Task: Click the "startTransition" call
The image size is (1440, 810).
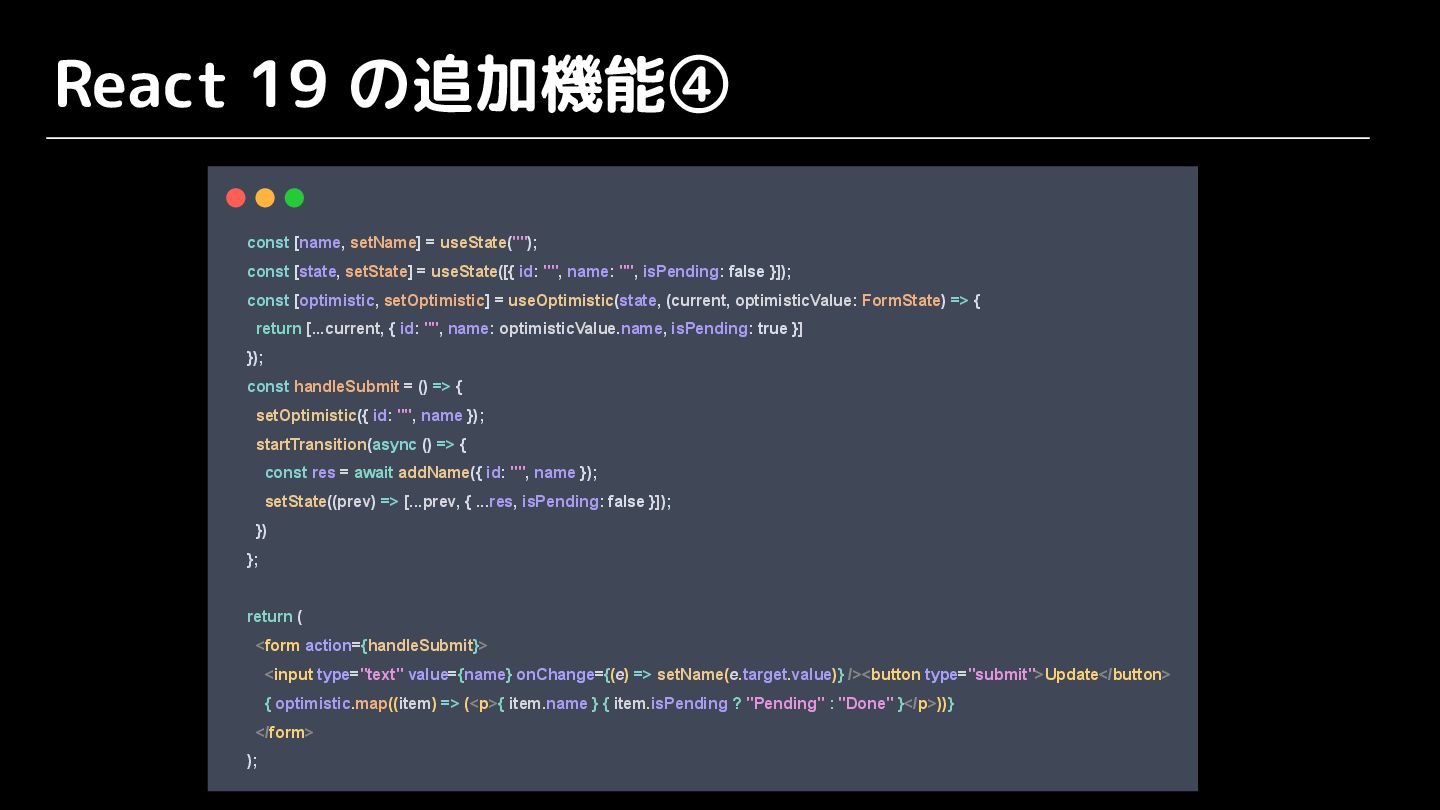Action: tap(311, 444)
